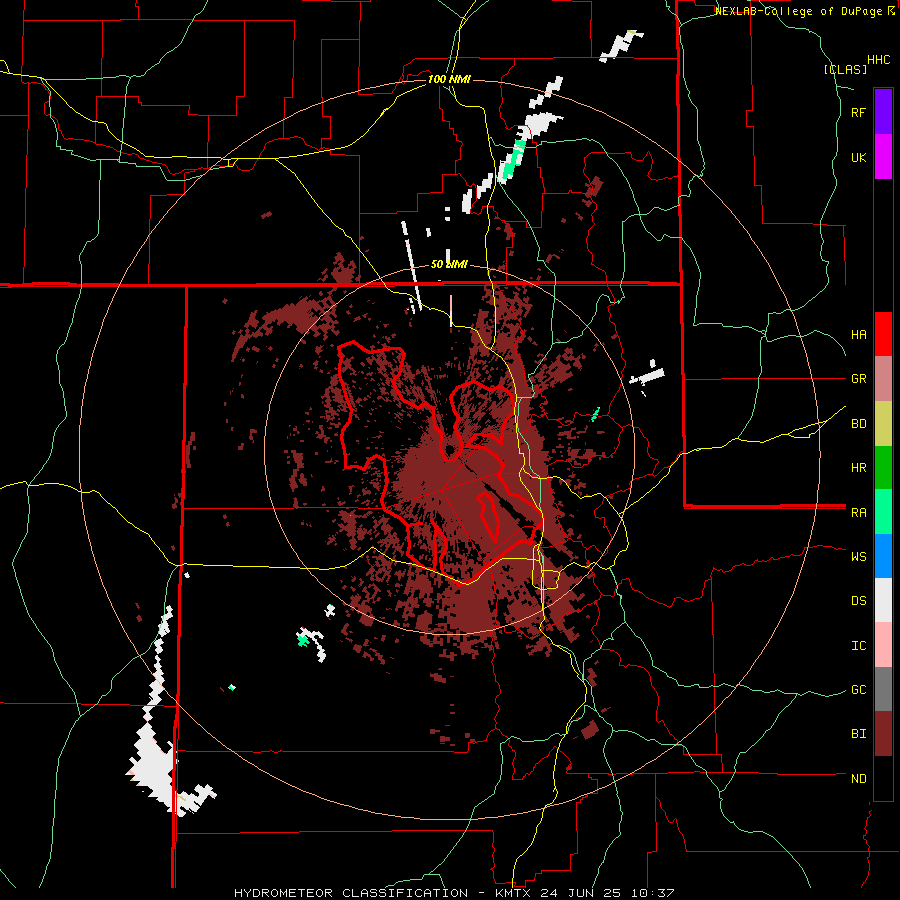Click the 'DS' legend label
The height and width of the screenshot is (900, 900).
click(858, 600)
